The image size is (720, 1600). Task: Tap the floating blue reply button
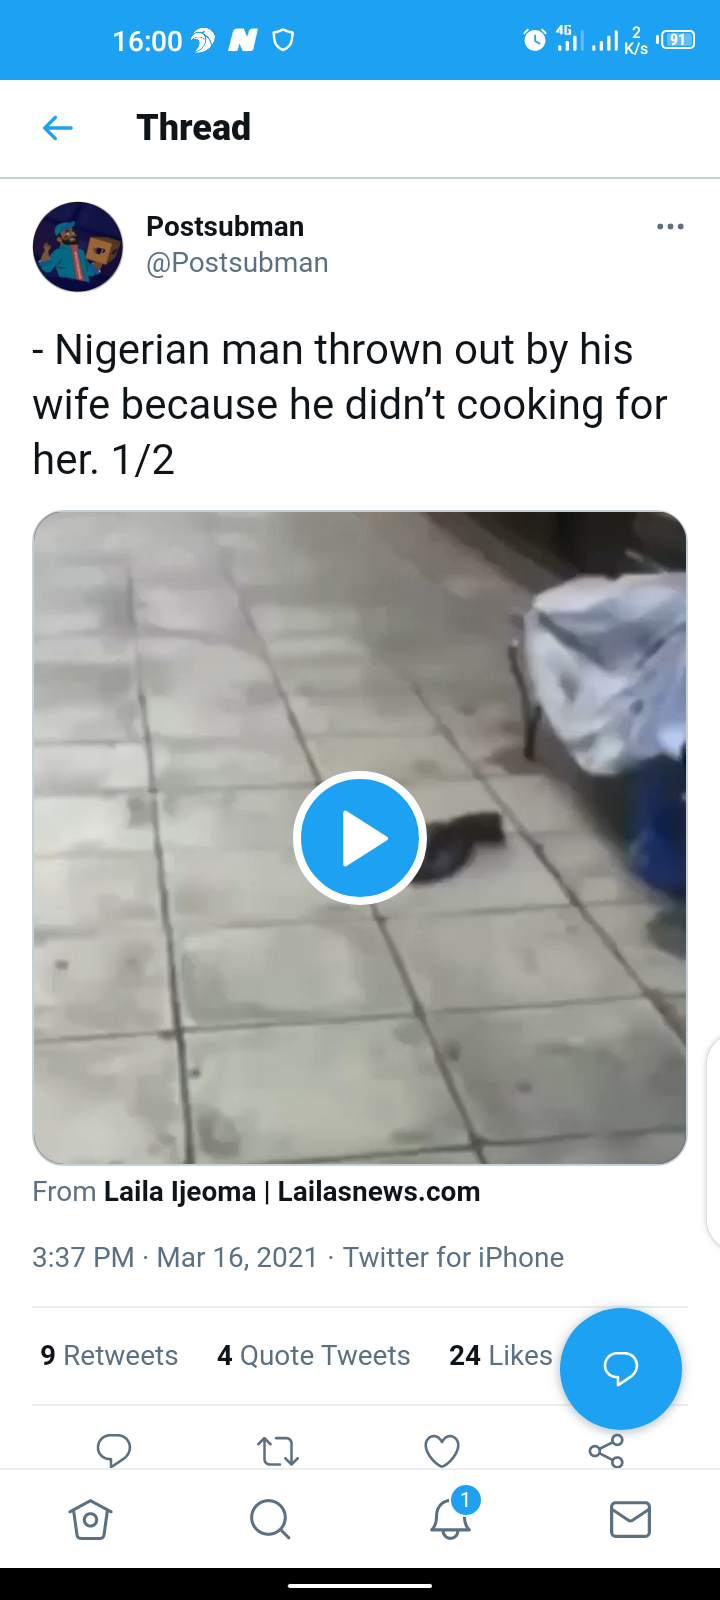pyautogui.click(x=621, y=1368)
